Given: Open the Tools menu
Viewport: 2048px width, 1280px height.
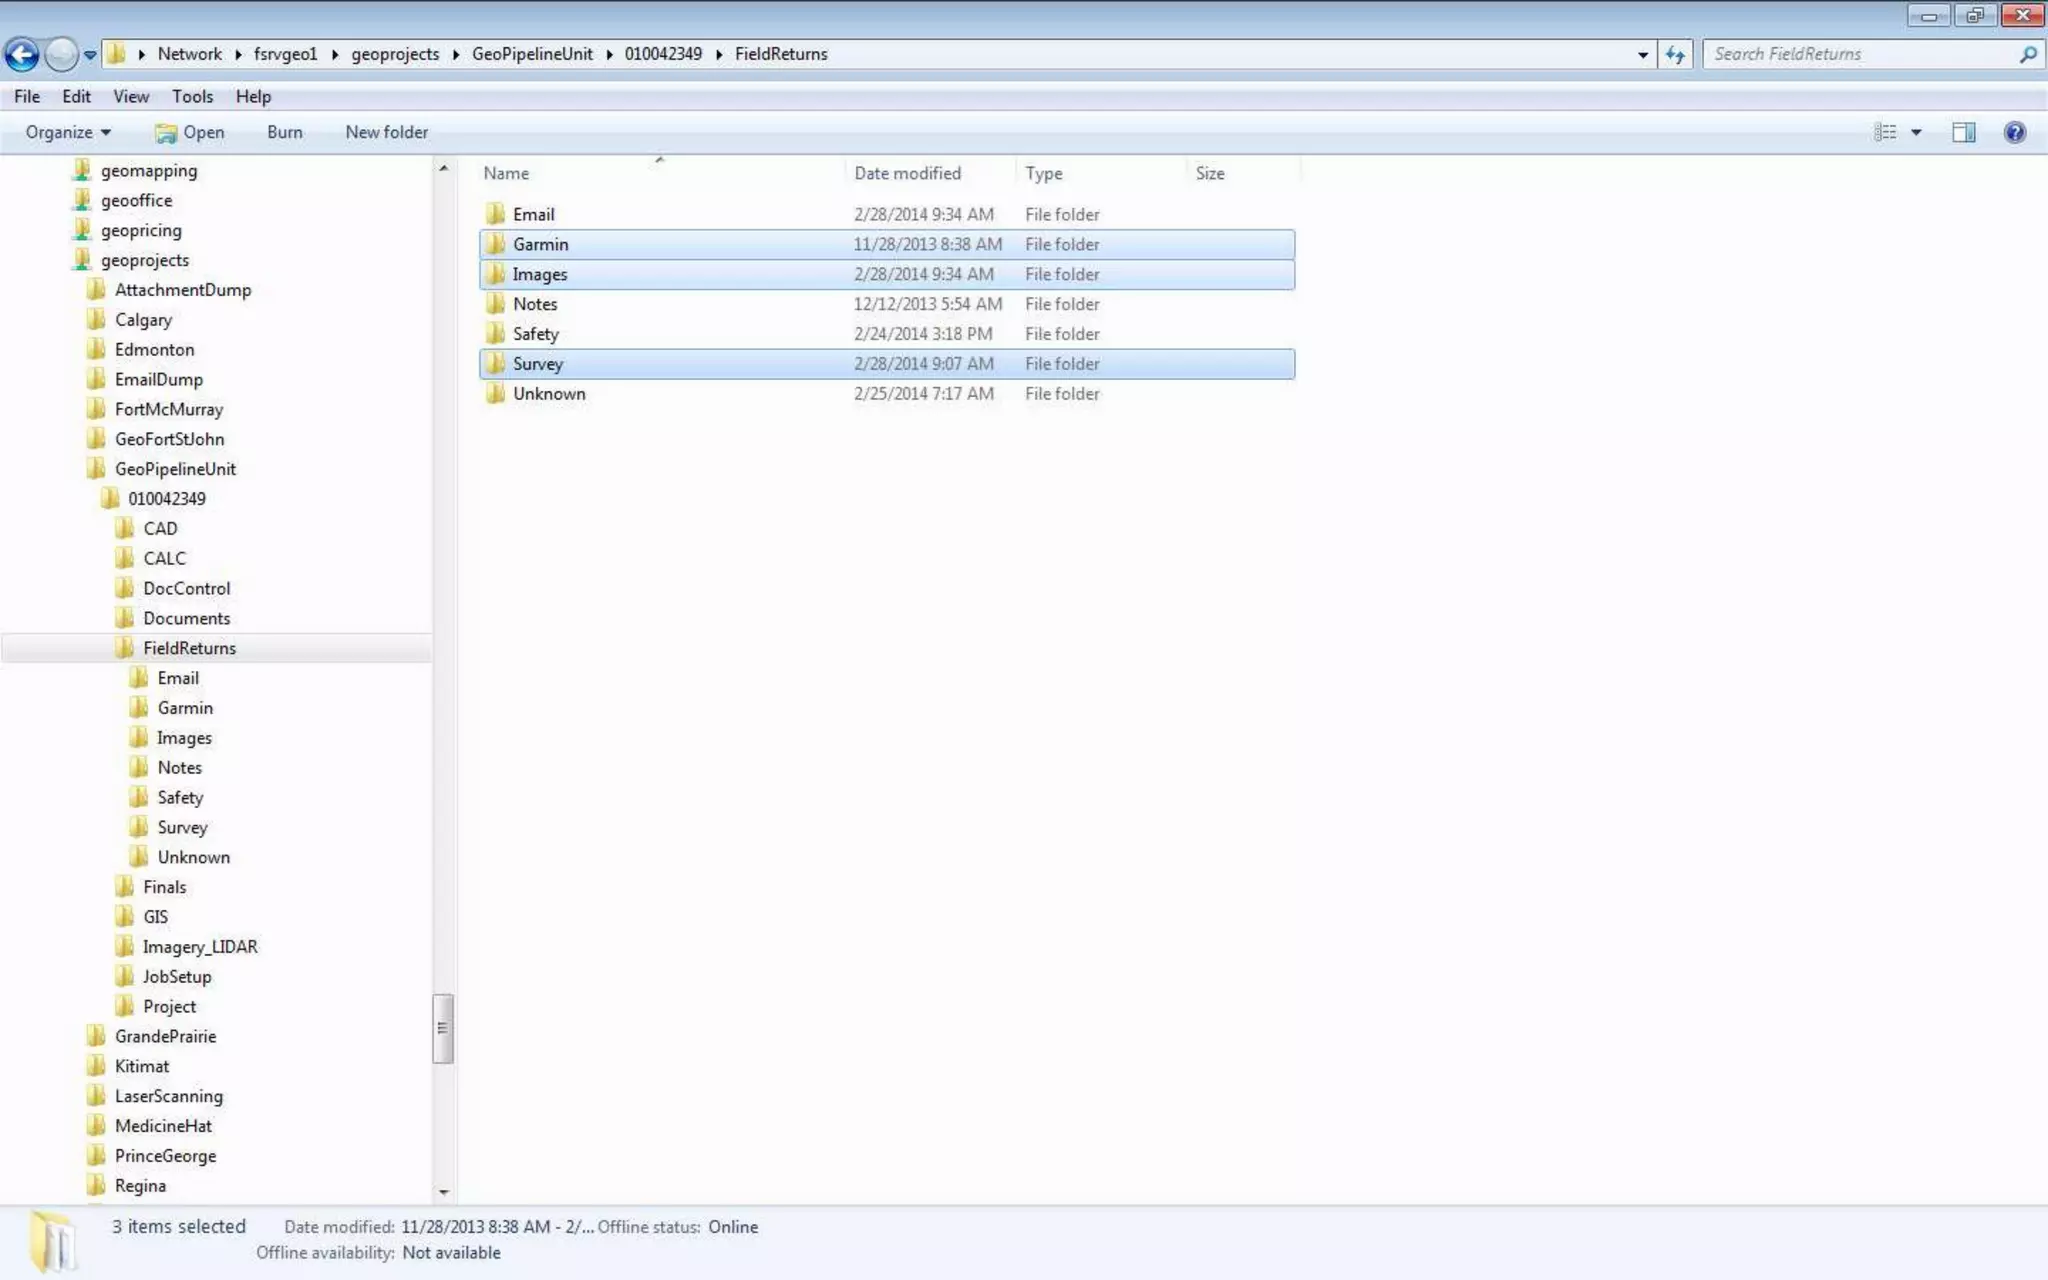Looking at the screenshot, I should click(x=192, y=97).
